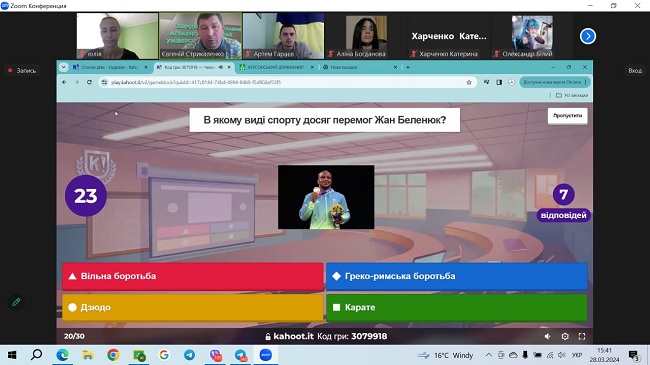Image resolution: width=650 pixels, height=365 pixels.
Task: Open Kahoot settings gear icon
Action: [565, 336]
